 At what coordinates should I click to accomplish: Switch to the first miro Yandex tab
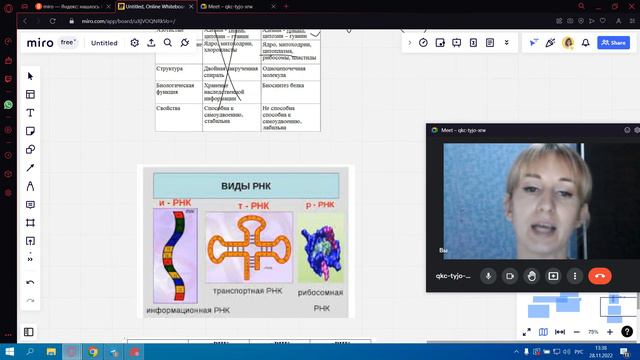[72, 7]
